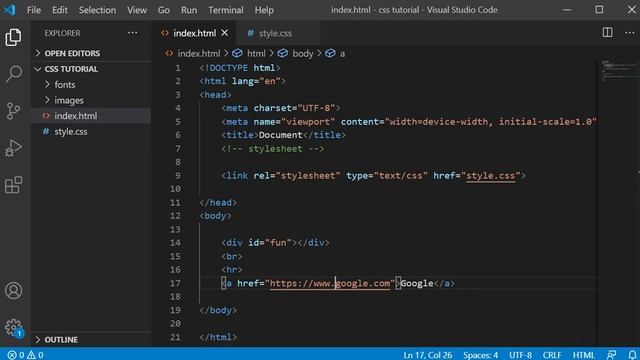Image resolution: width=640 pixels, height=360 pixels.
Task: Expand the fonts folder
Action: tap(91, 84)
